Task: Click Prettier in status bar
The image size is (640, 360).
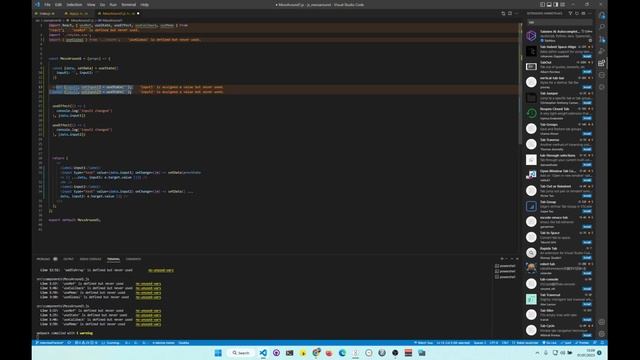Action: (x=583, y=343)
